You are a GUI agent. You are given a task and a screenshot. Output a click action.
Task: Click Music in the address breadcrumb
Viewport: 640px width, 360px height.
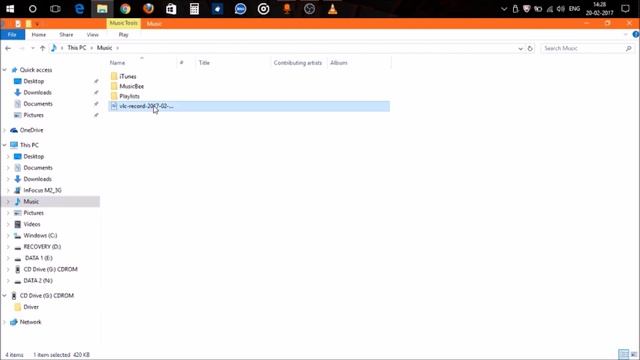click(104, 48)
